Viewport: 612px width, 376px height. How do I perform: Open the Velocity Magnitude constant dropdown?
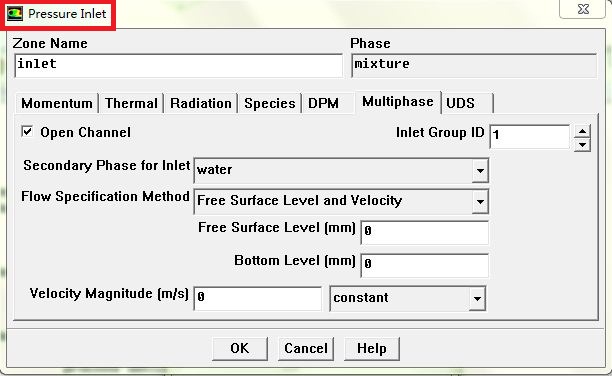pyautogui.click(x=477, y=299)
